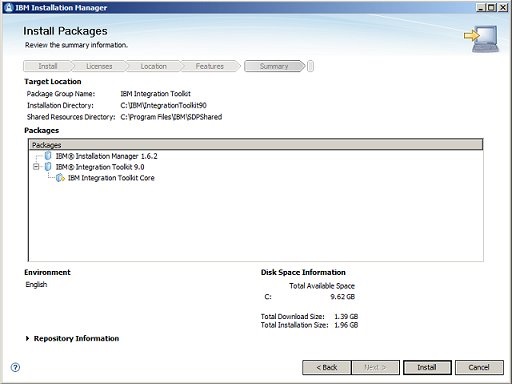
Task: Click the install computer arrow banner icon
Action: pyautogui.click(x=481, y=39)
